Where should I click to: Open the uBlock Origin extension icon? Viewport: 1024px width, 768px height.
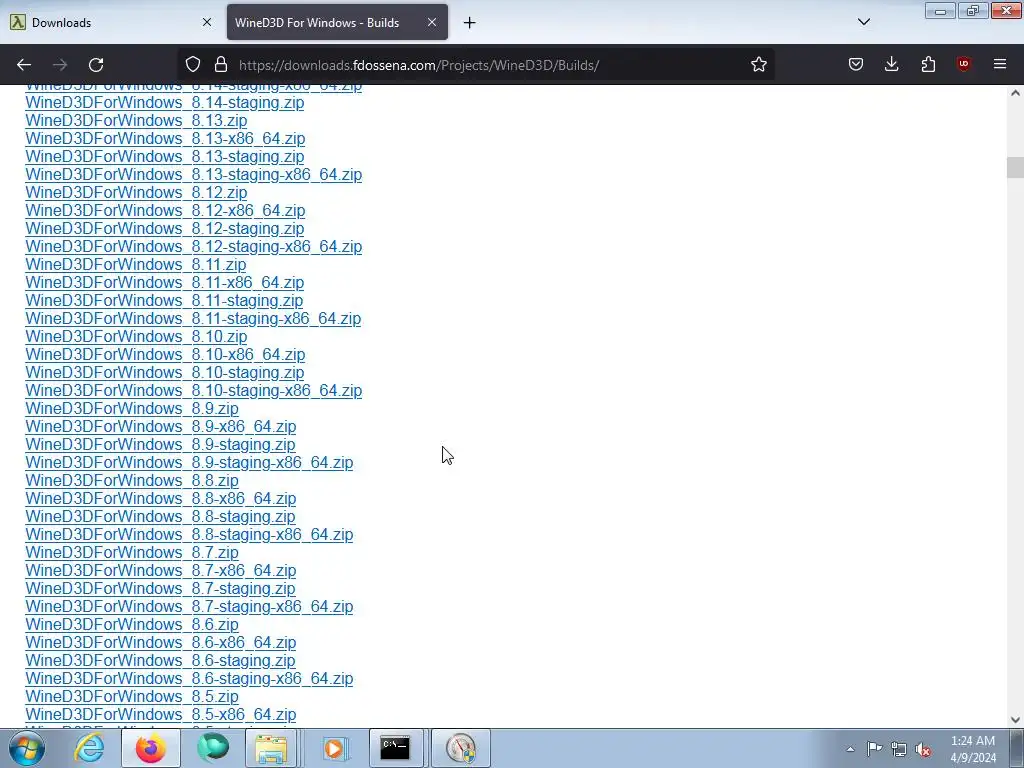coord(963,65)
